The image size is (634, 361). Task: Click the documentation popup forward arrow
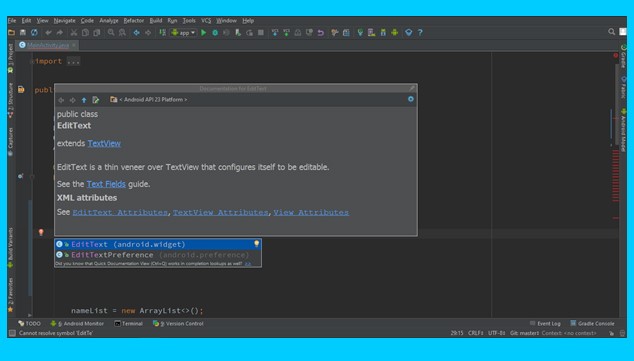pos(72,100)
